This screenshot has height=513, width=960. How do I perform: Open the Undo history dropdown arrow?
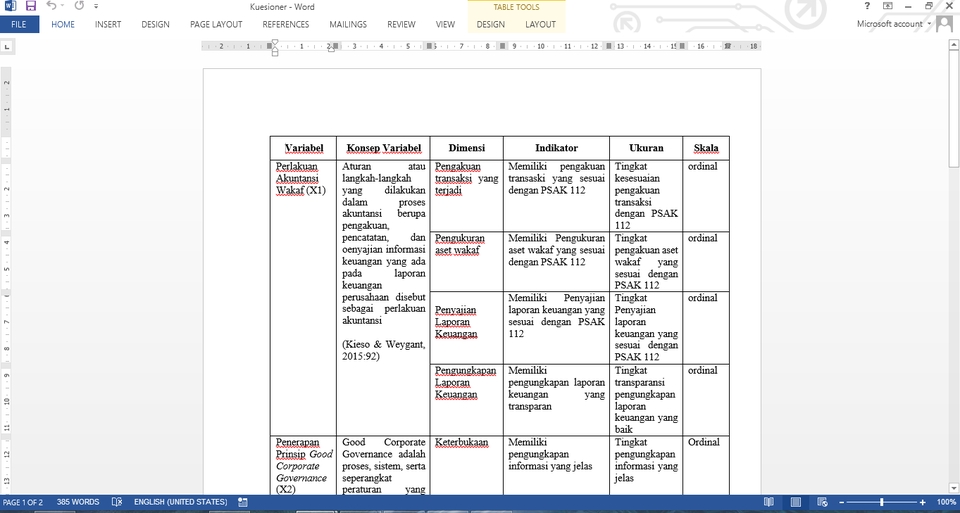coord(62,6)
